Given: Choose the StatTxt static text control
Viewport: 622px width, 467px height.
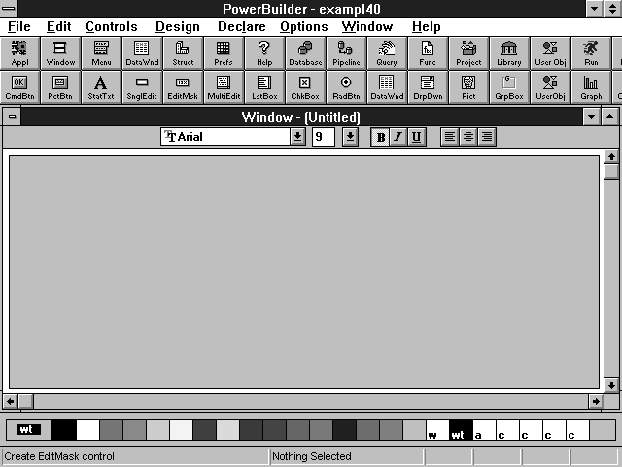Looking at the screenshot, I should [x=100, y=87].
